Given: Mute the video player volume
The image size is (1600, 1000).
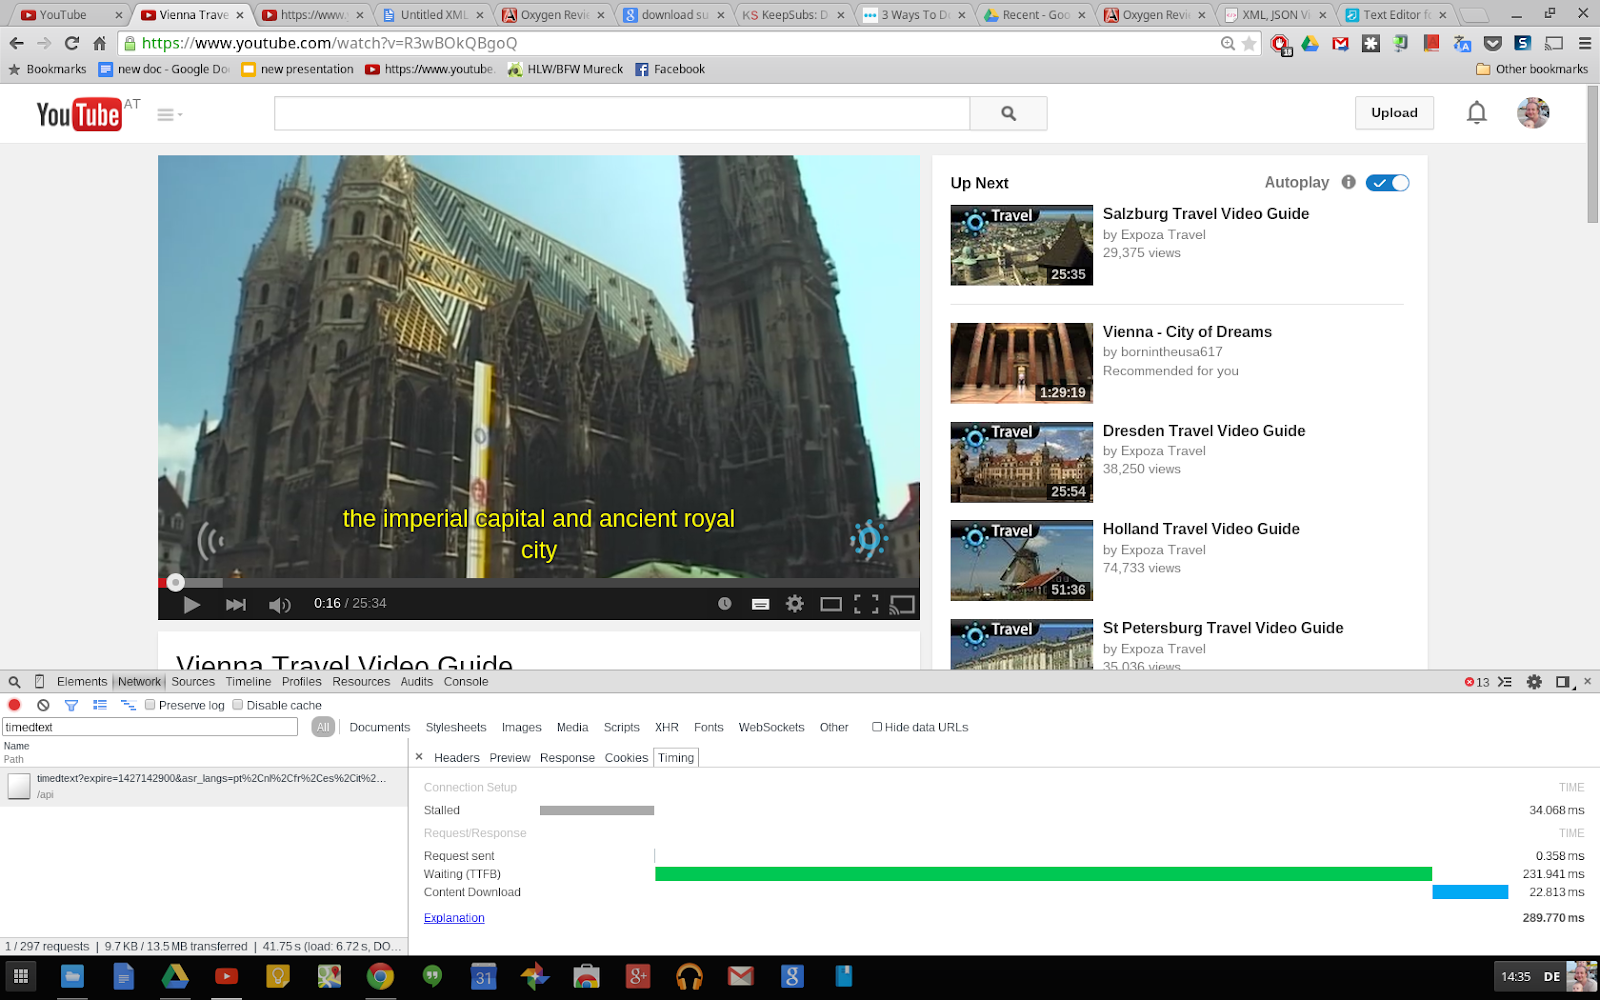Looking at the screenshot, I should pyautogui.click(x=279, y=604).
